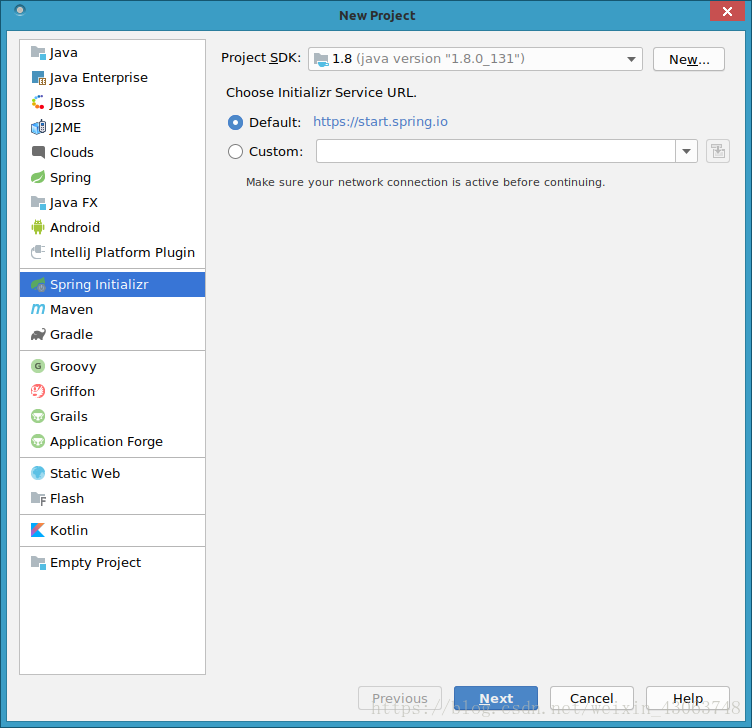Select Static Web list label
752x728 pixels.
[x=85, y=474]
